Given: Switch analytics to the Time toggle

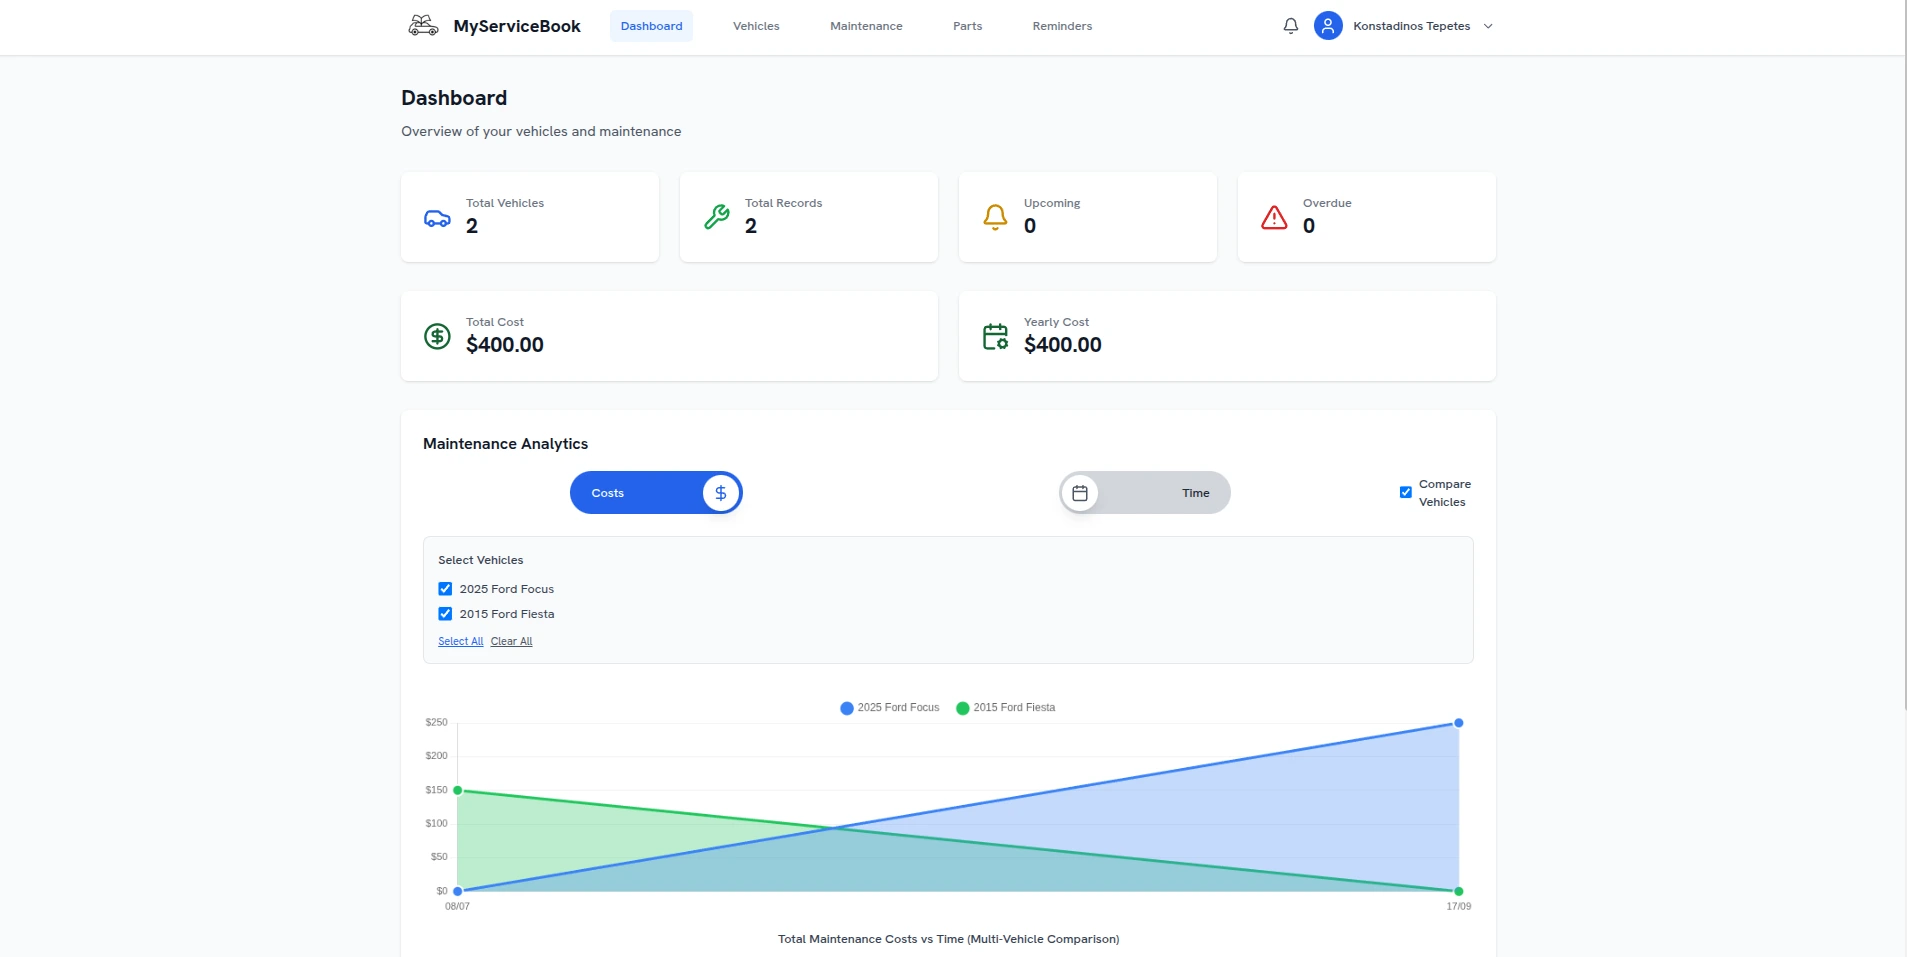Looking at the screenshot, I should (1145, 493).
